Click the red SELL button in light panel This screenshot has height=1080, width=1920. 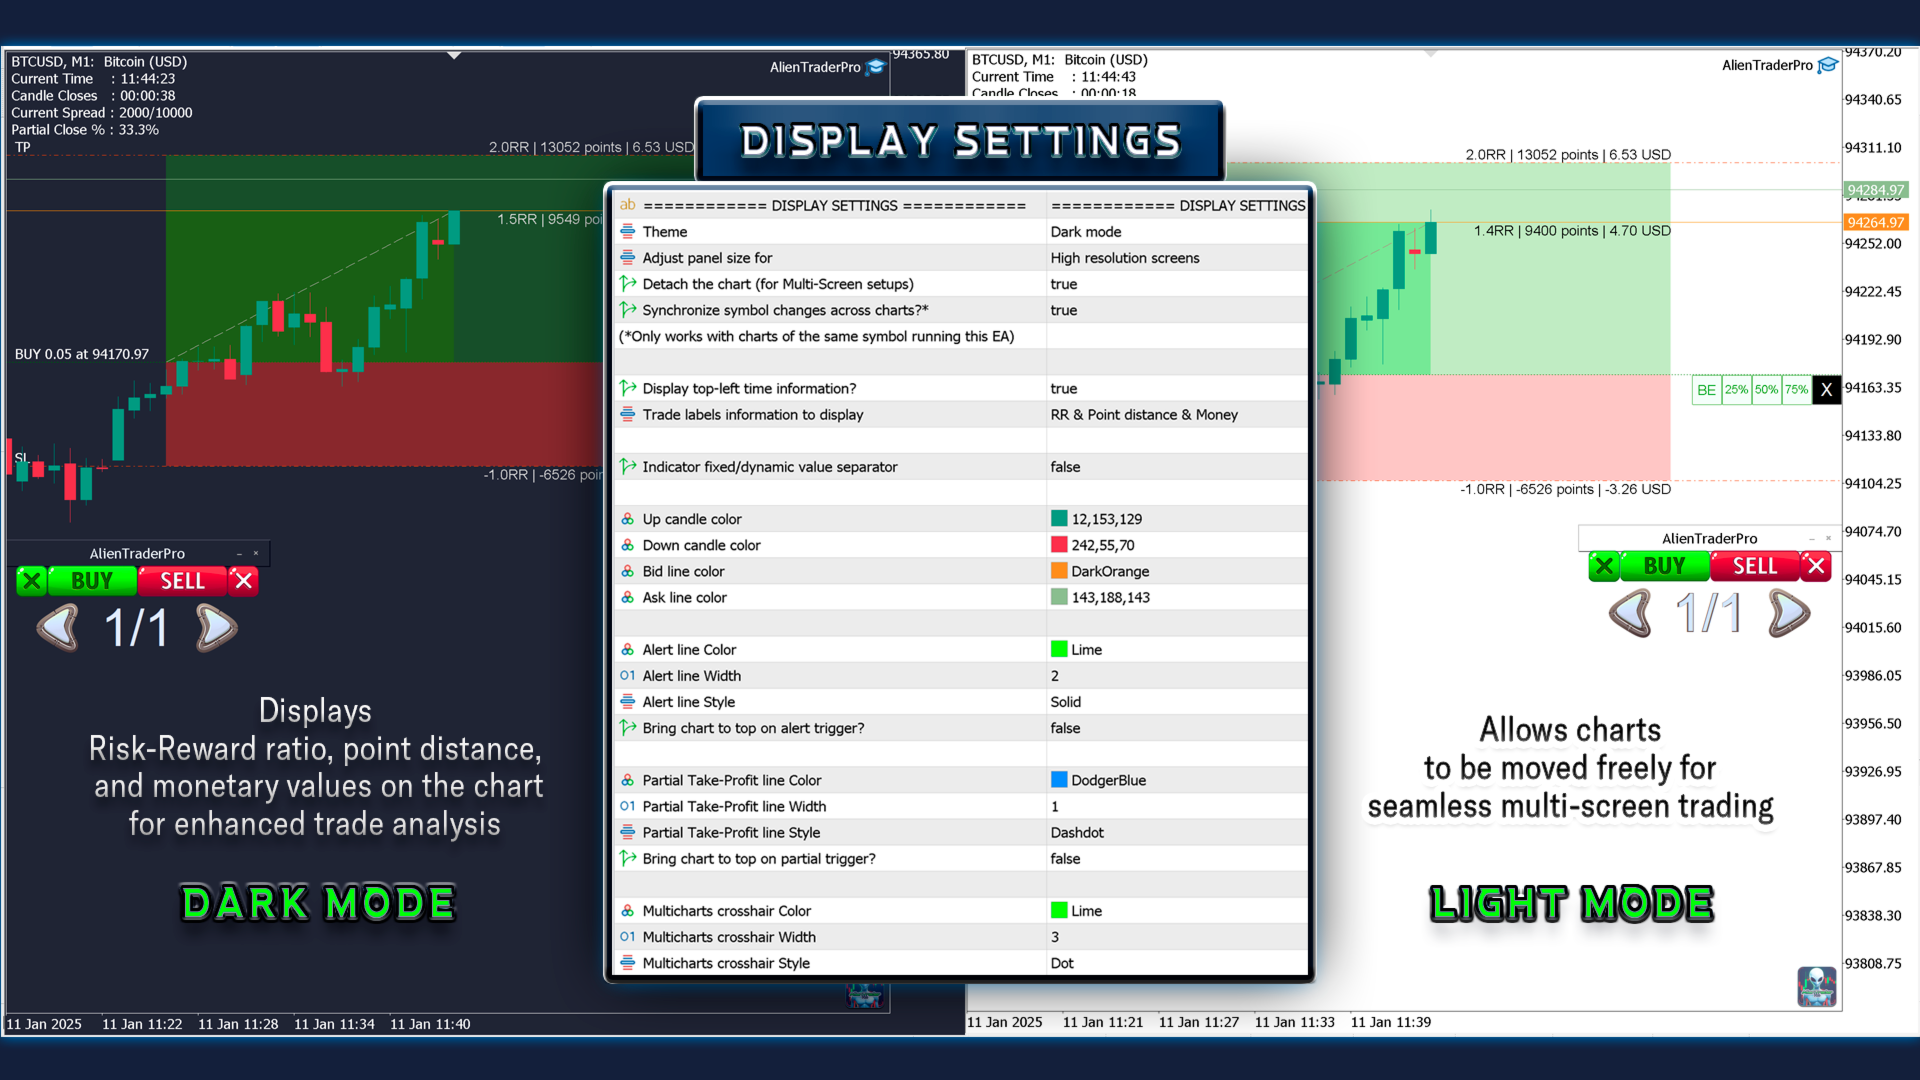click(1755, 566)
